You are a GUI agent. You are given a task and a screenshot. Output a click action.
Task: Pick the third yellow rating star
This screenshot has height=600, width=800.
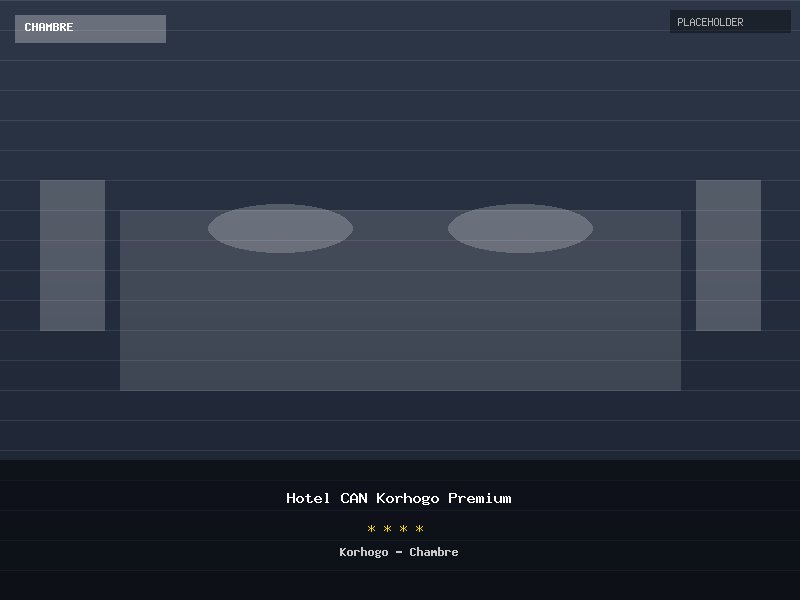(x=404, y=529)
